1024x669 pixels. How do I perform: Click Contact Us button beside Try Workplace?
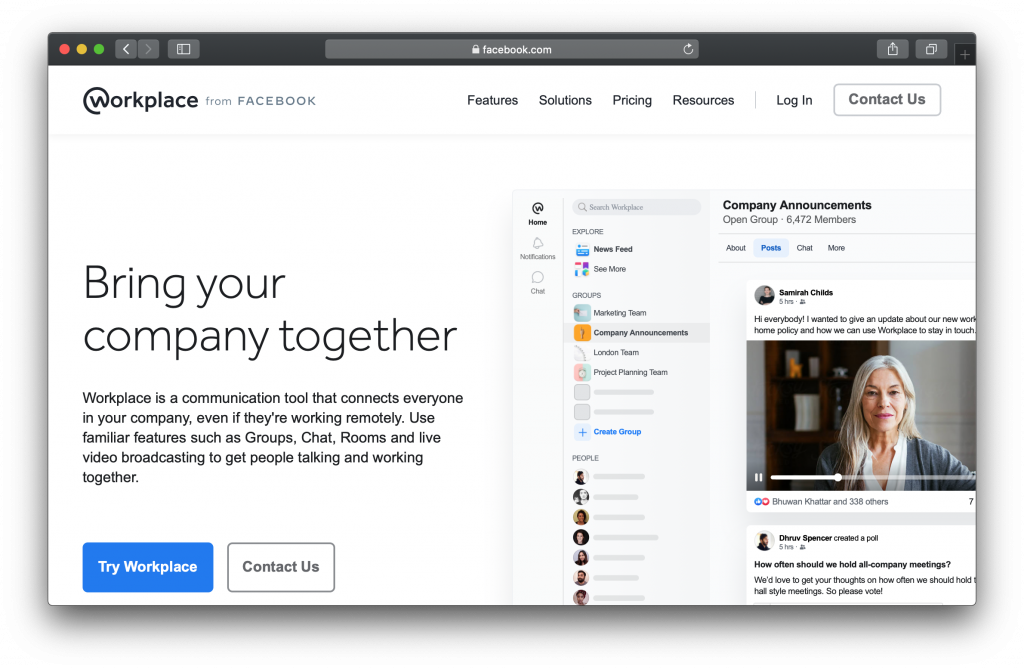pos(281,567)
